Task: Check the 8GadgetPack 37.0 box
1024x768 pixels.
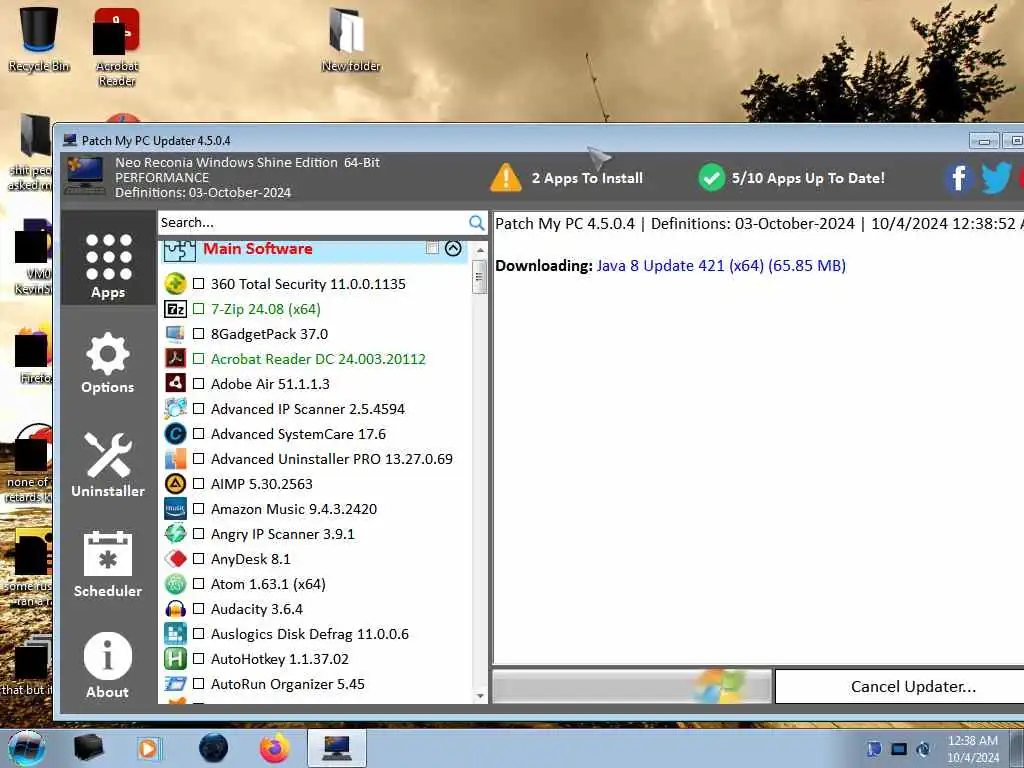Action: pyautogui.click(x=199, y=334)
